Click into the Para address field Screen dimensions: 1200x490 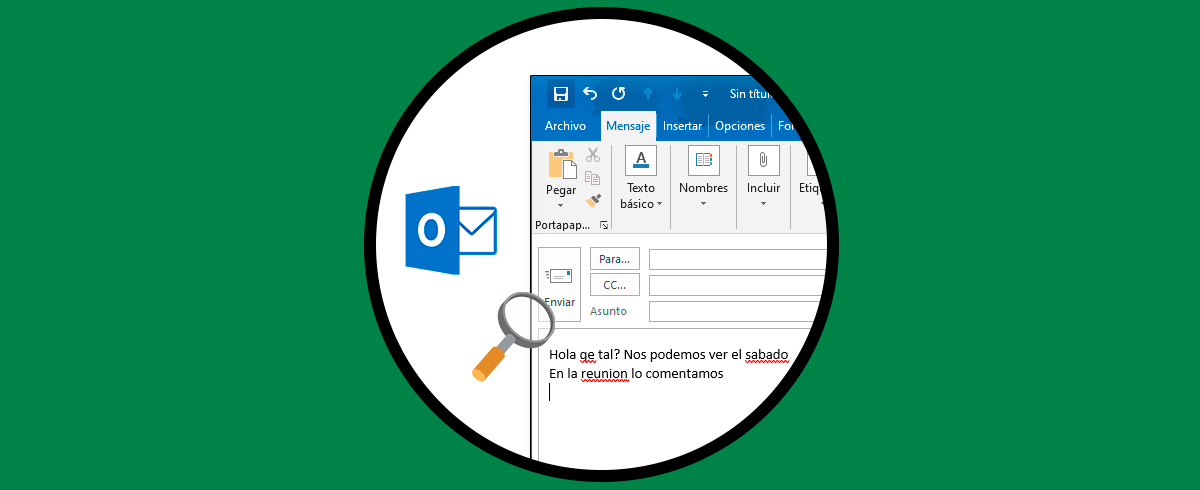pyautogui.click(x=740, y=260)
